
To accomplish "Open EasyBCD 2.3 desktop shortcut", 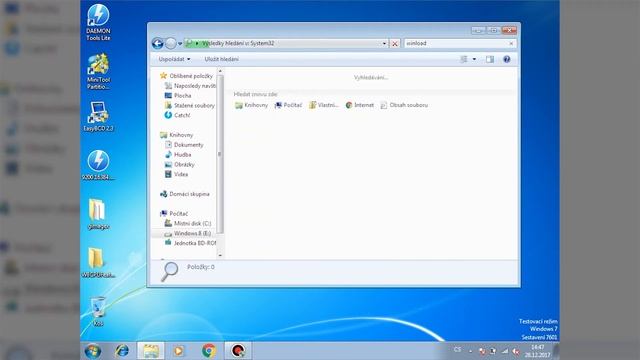I will (98, 117).
